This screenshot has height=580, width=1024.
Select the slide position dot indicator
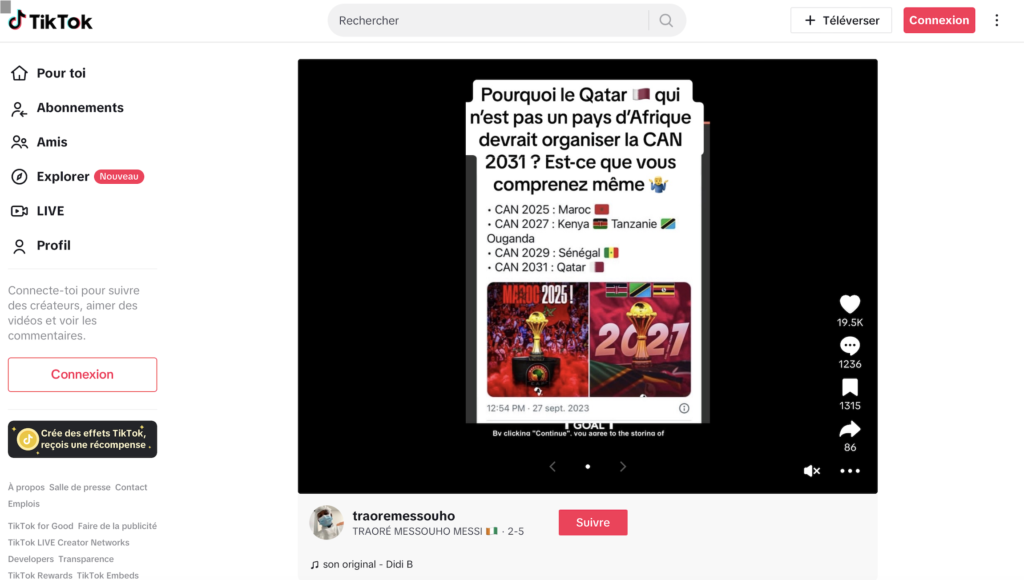(588, 466)
